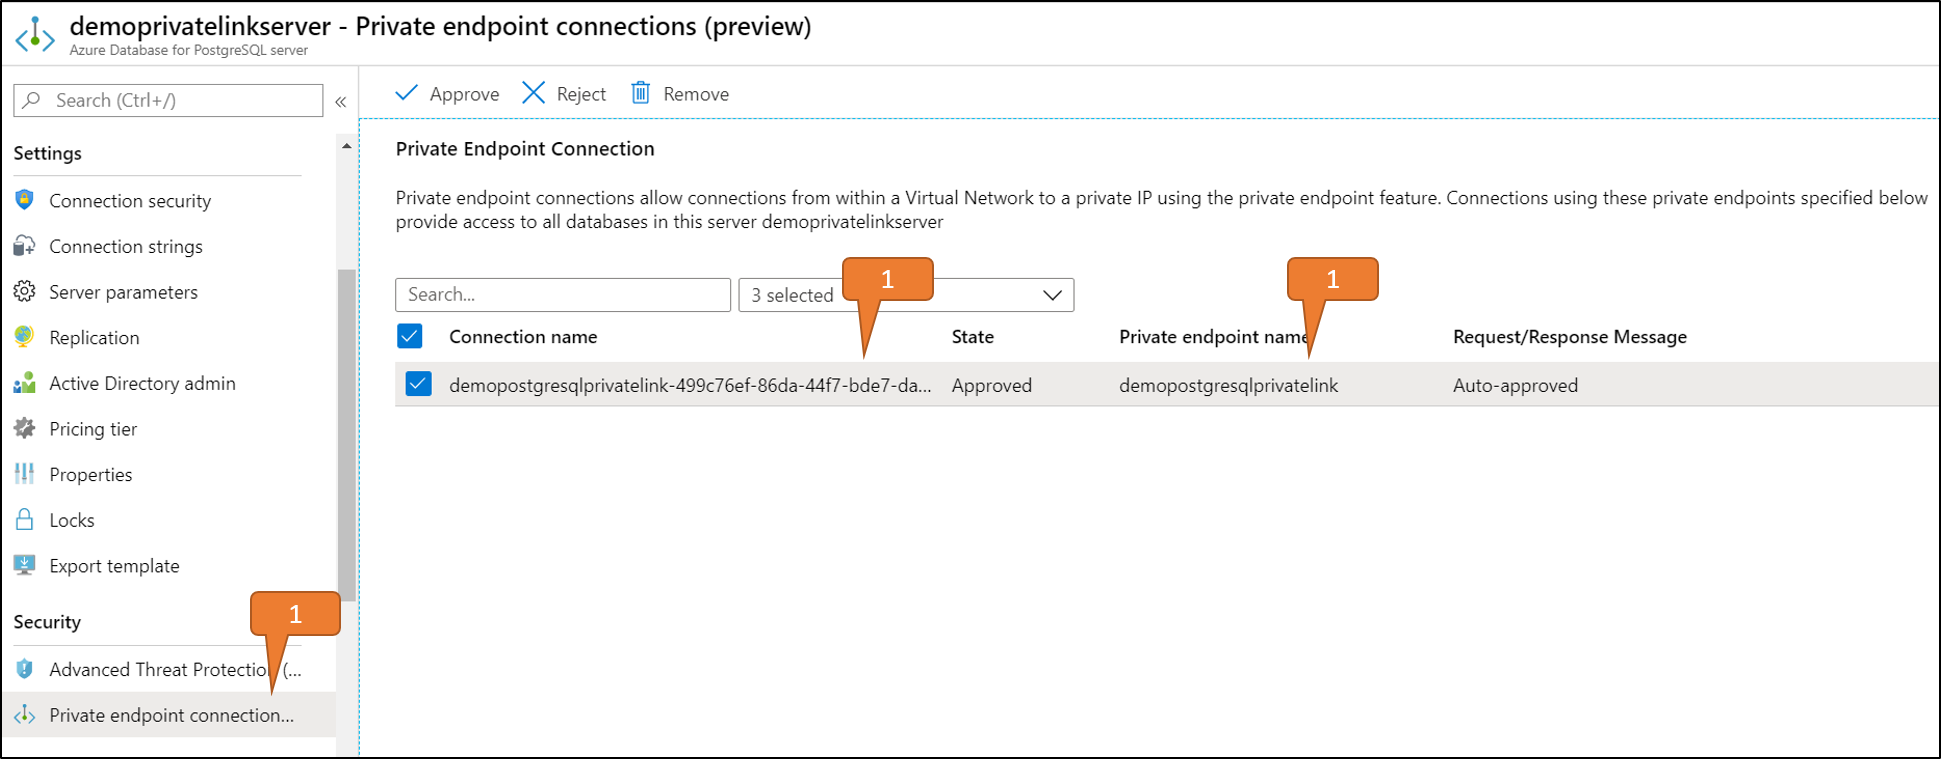This screenshot has height=759, width=1941.
Task: Click the Private endpoint connections sidebar icon
Action: click(25, 715)
